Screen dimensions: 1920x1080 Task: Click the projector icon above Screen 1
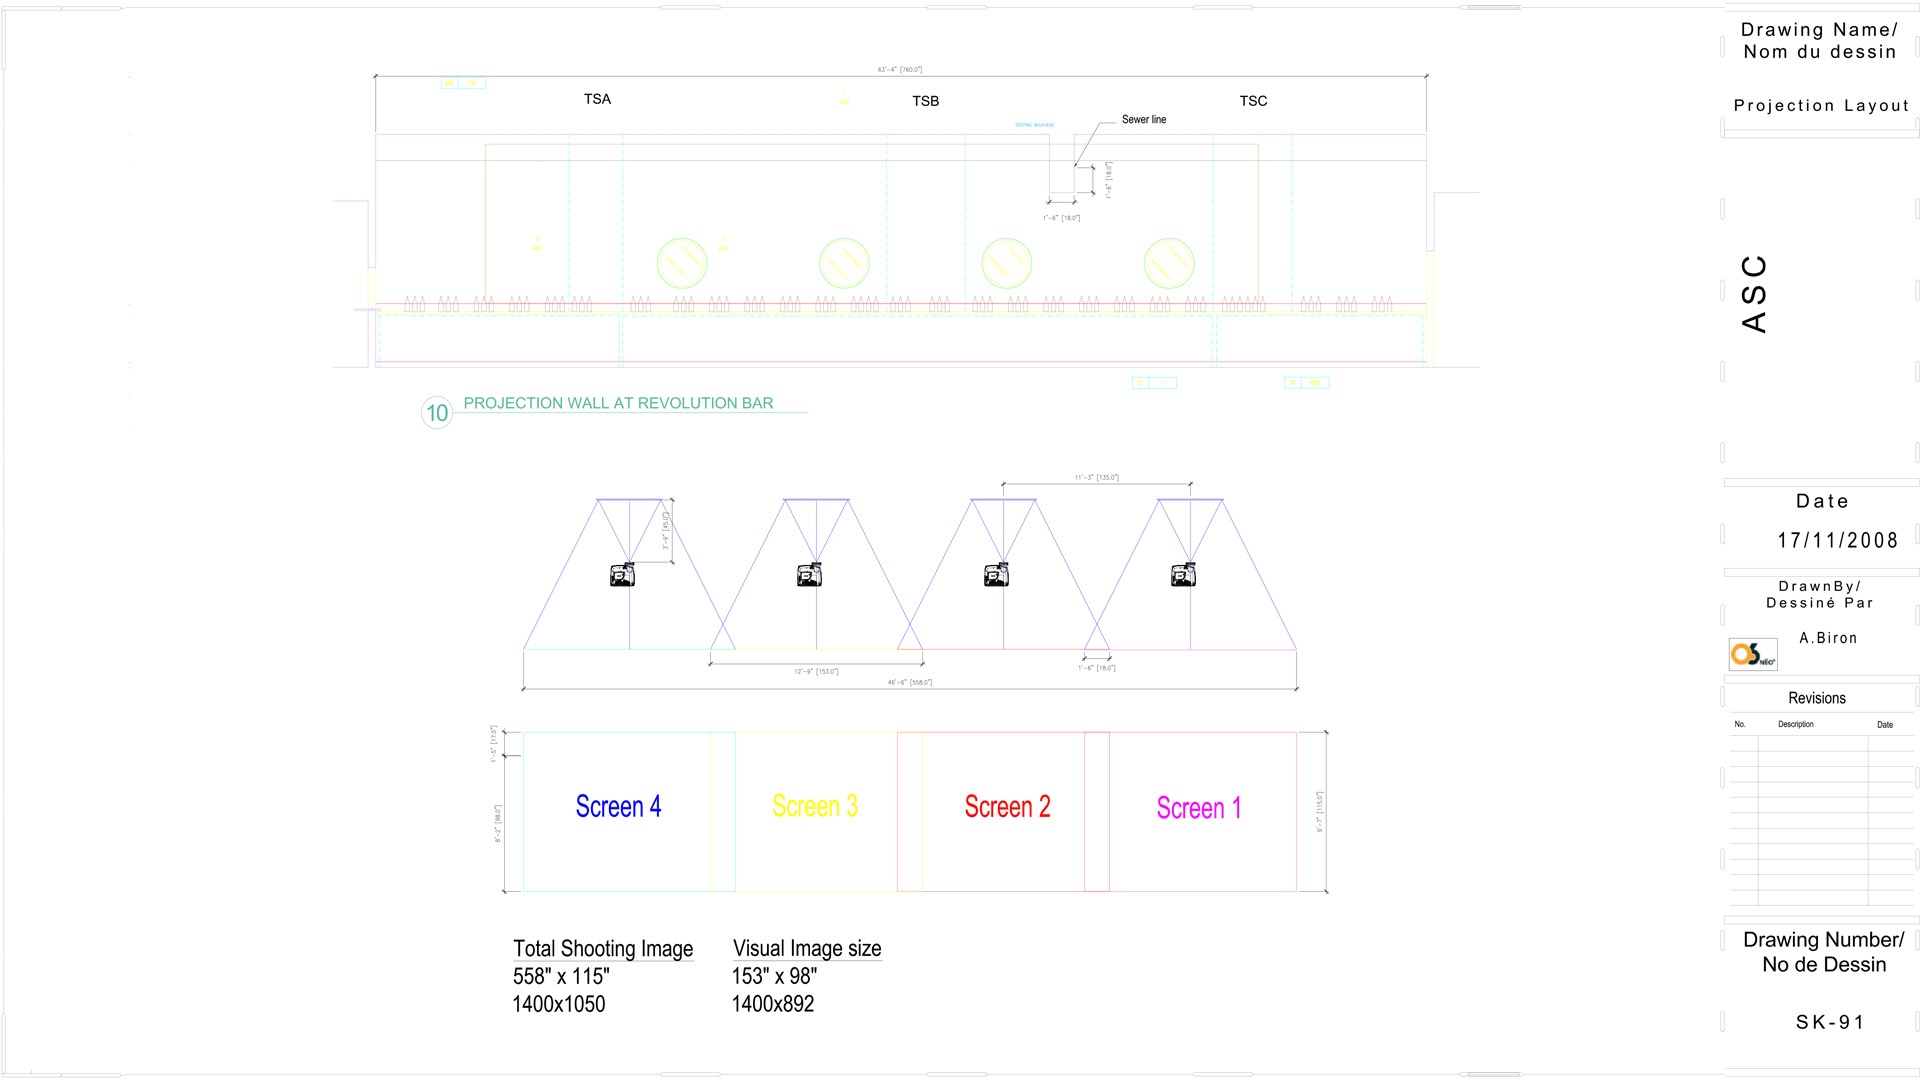pyautogui.click(x=1183, y=575)
